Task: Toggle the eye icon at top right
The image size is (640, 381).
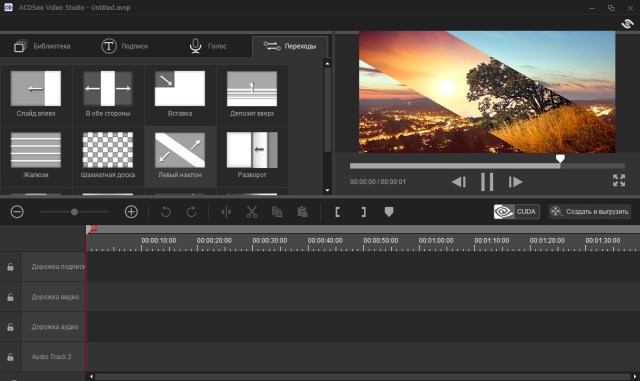Action: click(627, 24)
